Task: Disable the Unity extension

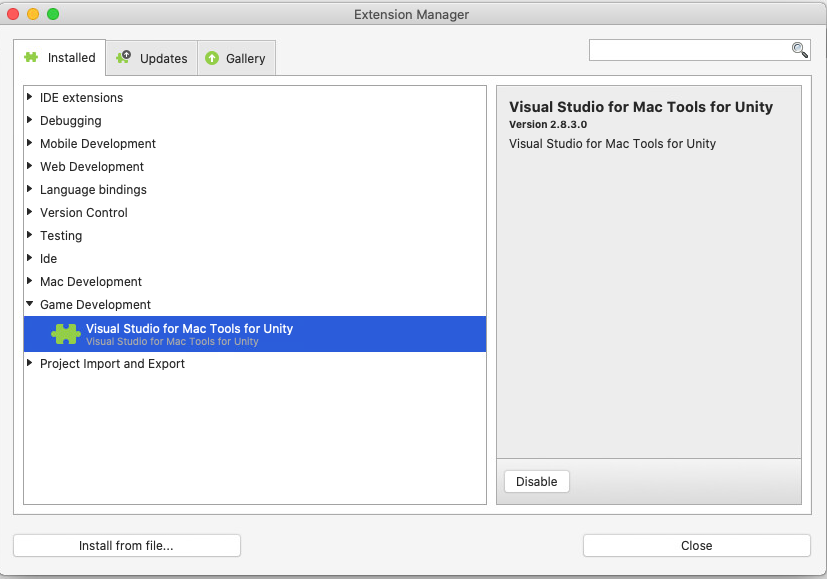Action: tap(536, 481)
